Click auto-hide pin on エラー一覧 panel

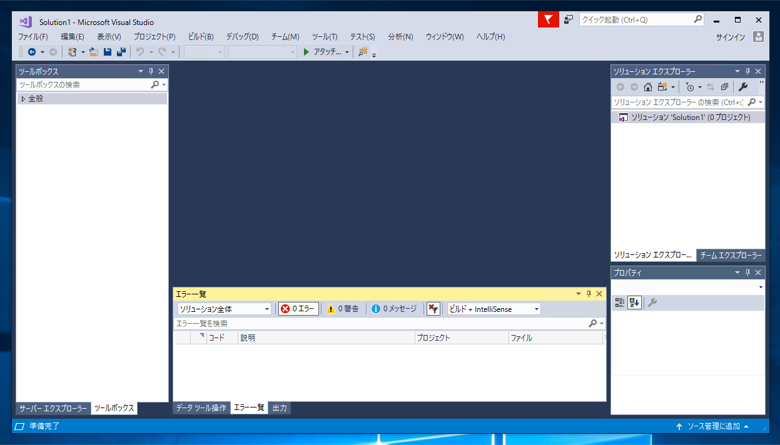point(589,294)
